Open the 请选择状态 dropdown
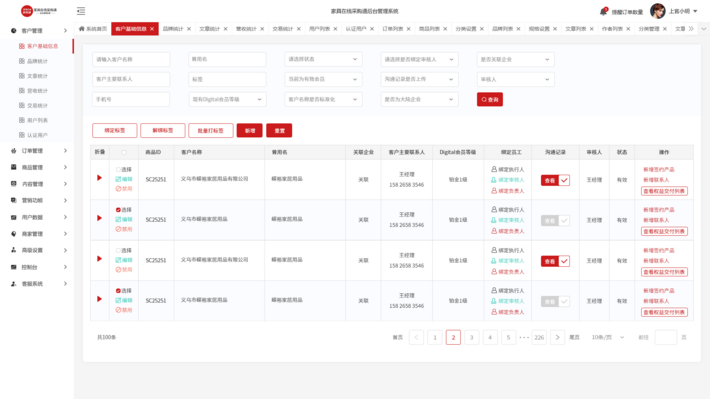The width and height of the screenshot is (710, 399). pos(323,59)
